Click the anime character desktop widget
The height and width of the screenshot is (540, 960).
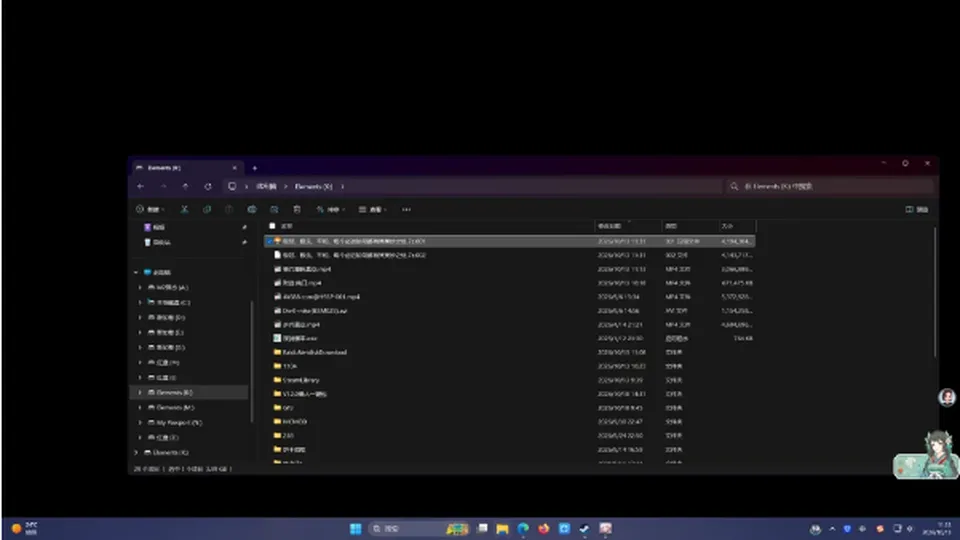tap(926, 454)
